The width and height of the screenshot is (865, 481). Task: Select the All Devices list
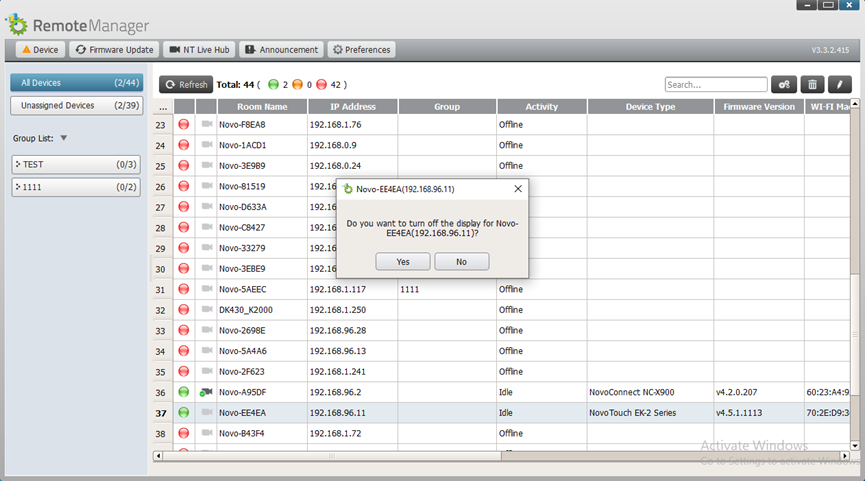77,83
